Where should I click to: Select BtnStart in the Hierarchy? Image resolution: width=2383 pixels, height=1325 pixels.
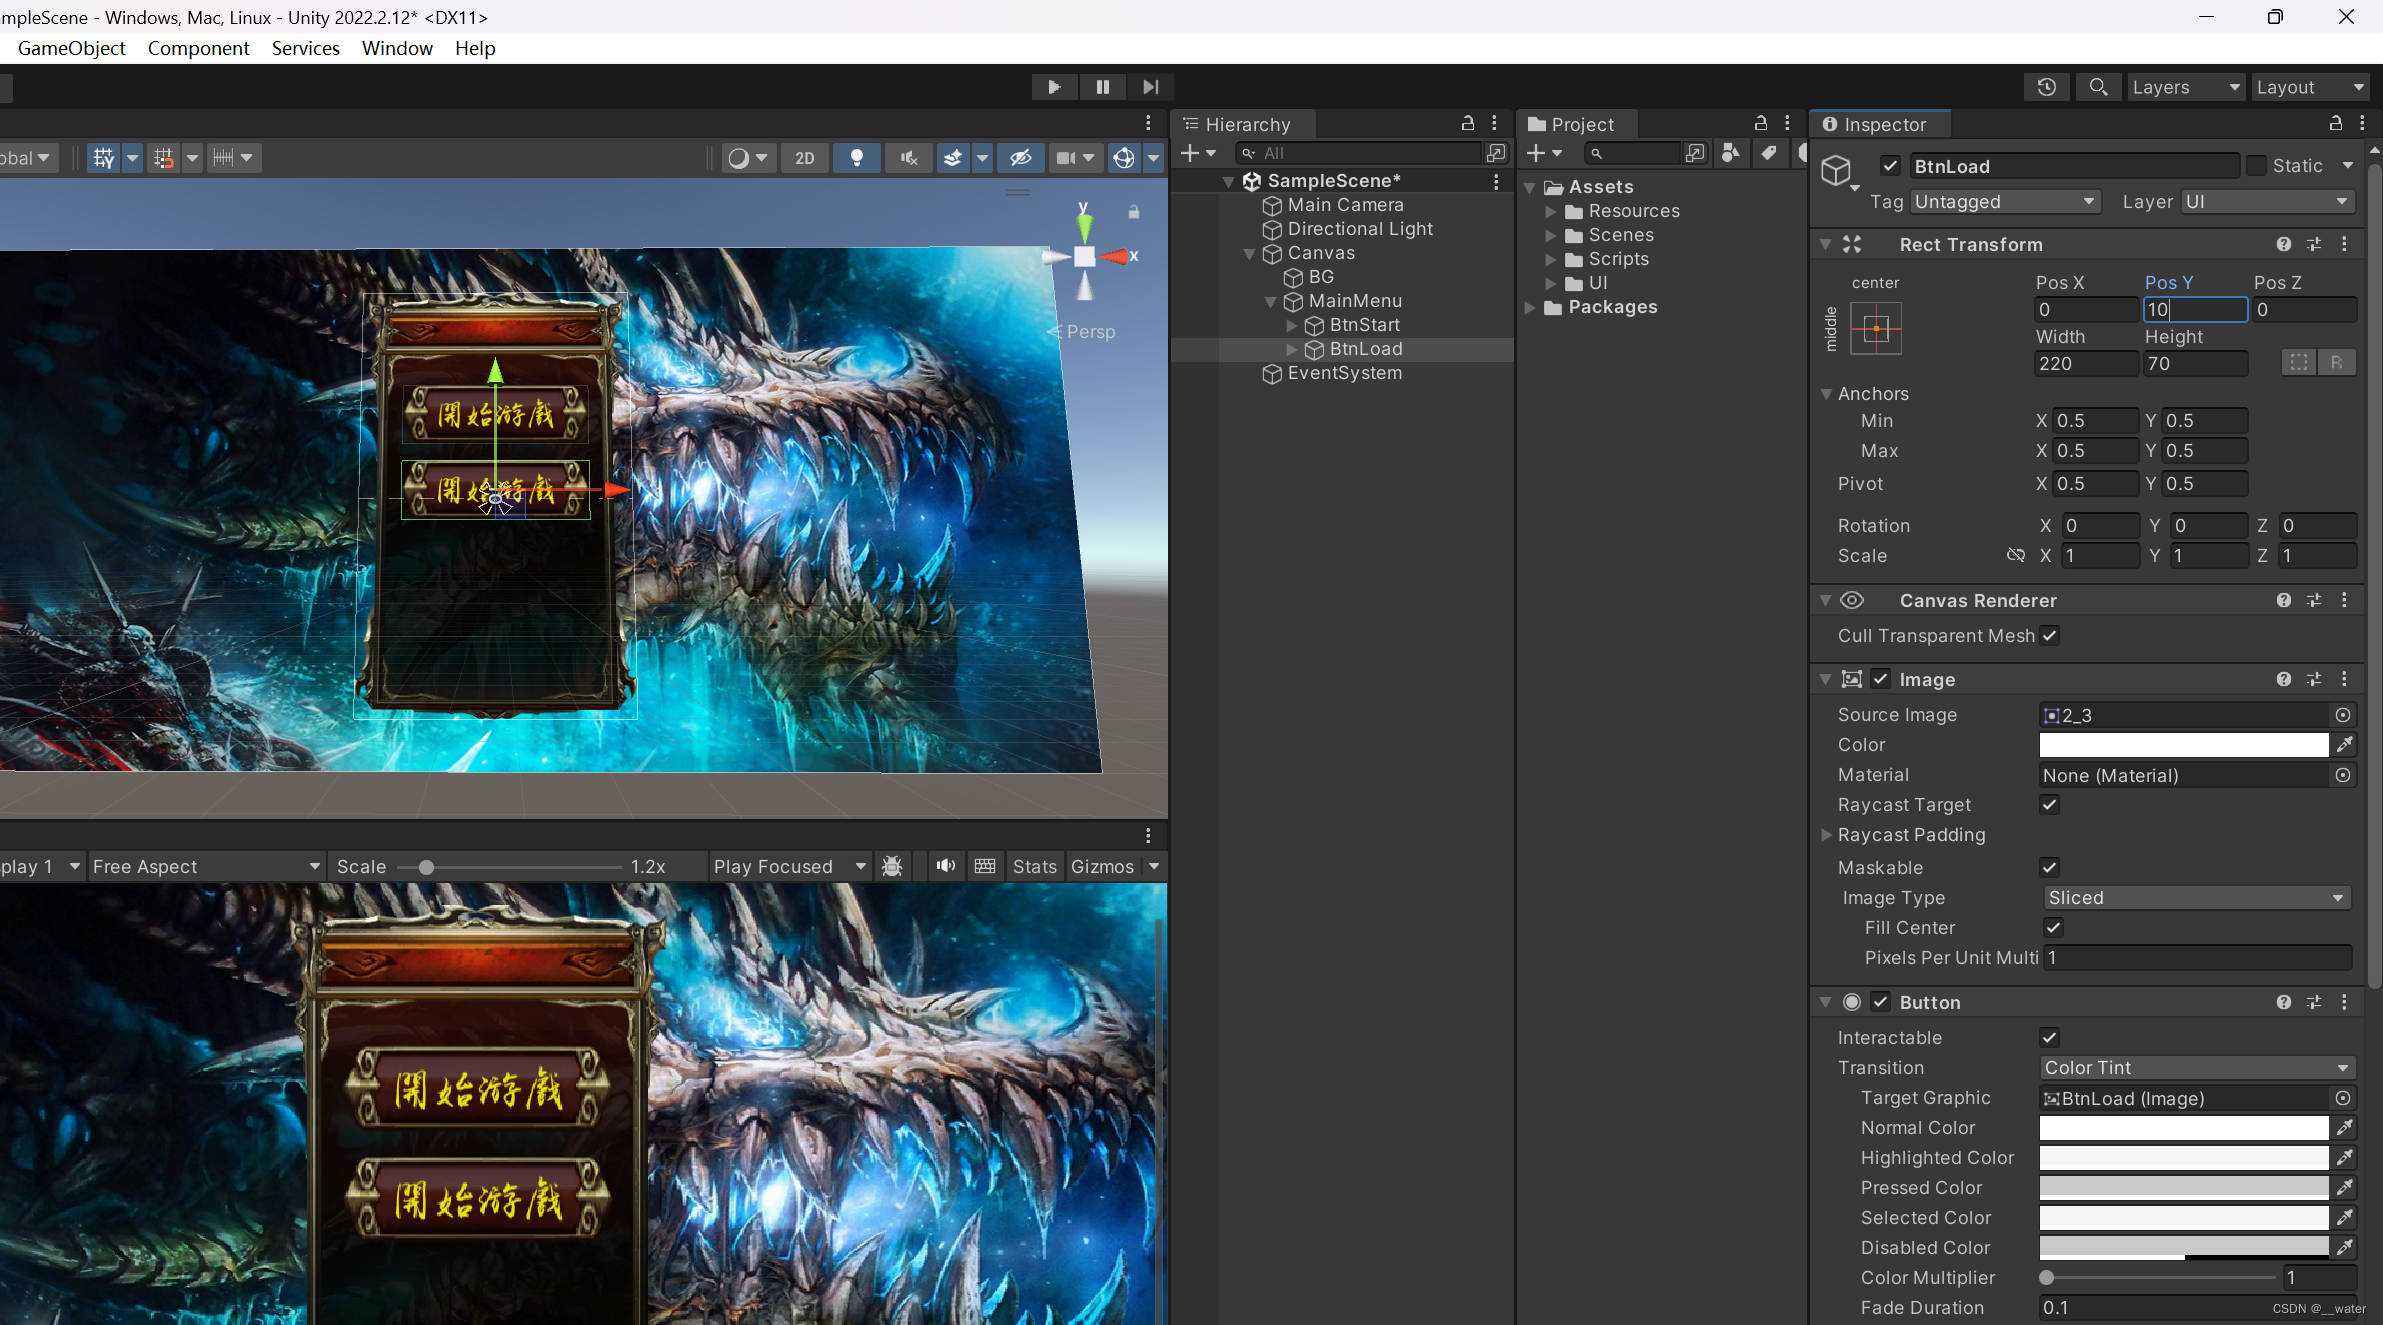pos(1364,325)
